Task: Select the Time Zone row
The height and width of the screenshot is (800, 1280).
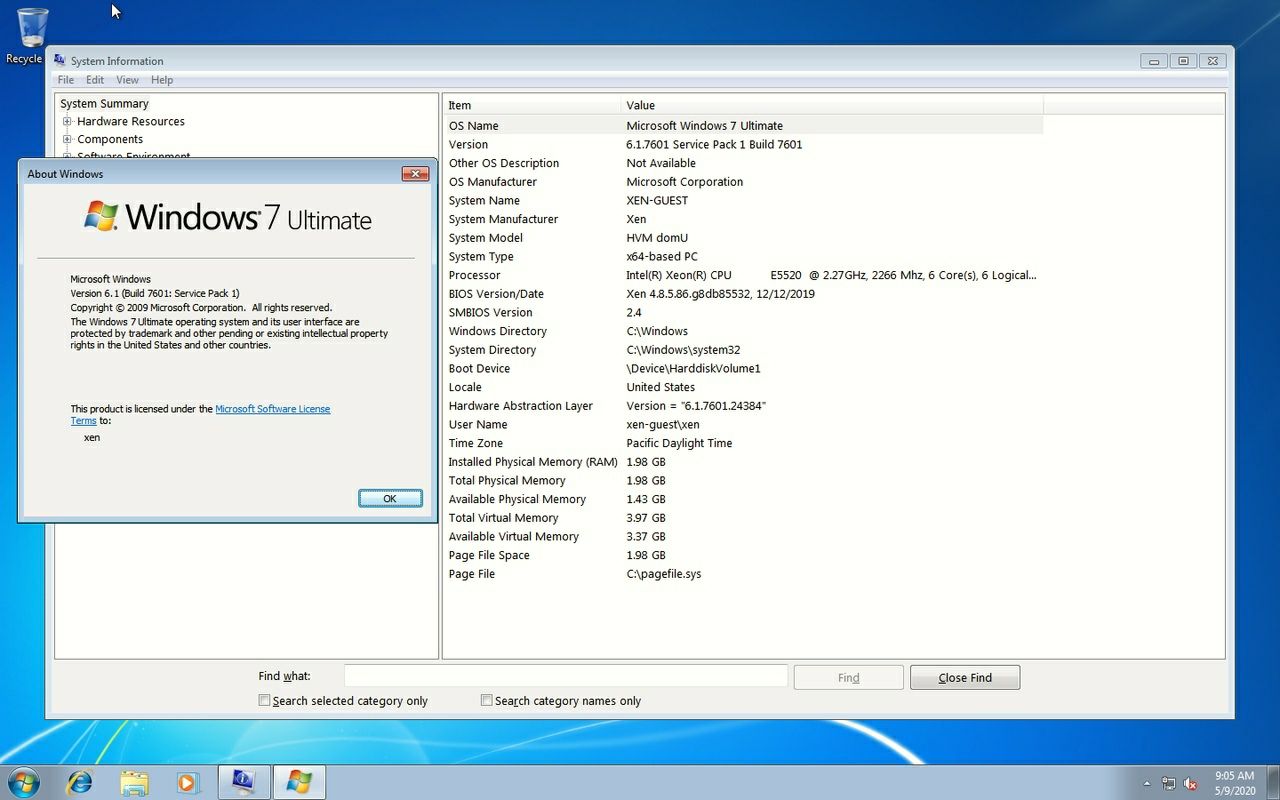Action: 743,443
